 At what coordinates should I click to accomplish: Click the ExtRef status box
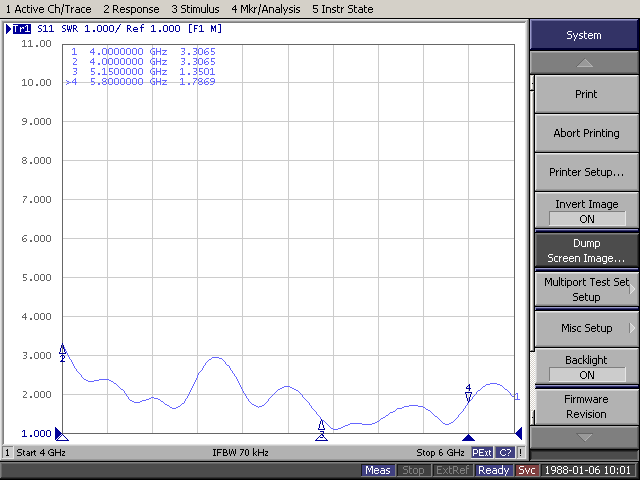(x=451, y=470)
